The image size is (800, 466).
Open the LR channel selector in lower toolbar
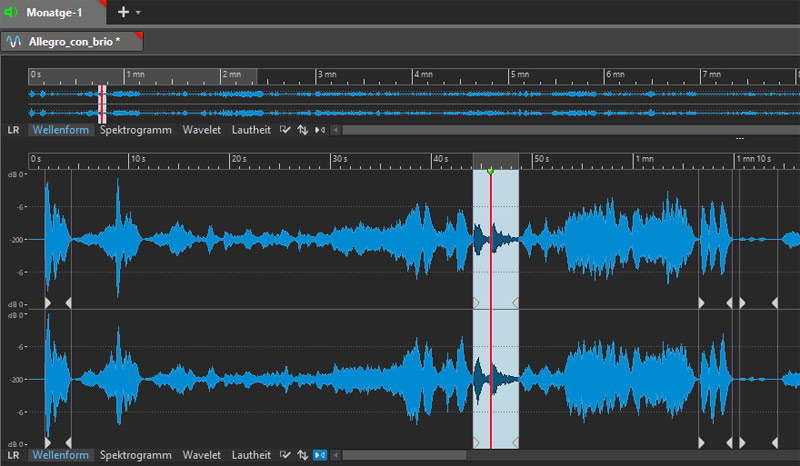[x=14, y=455]
